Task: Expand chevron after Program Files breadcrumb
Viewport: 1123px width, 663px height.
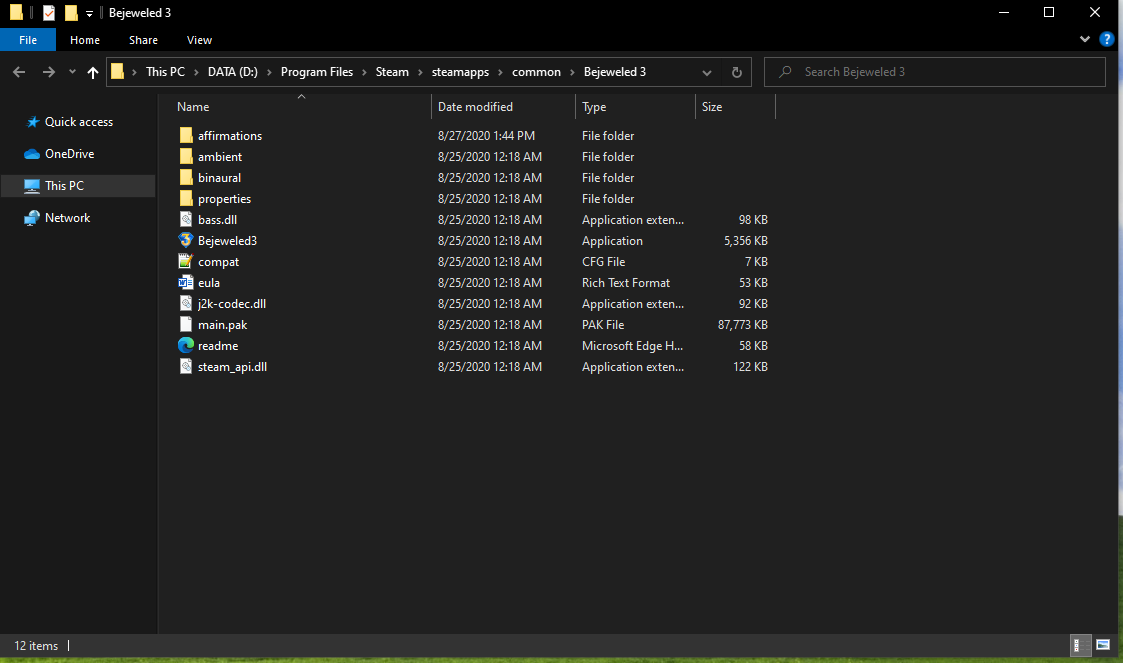Action: coord(364,72)
